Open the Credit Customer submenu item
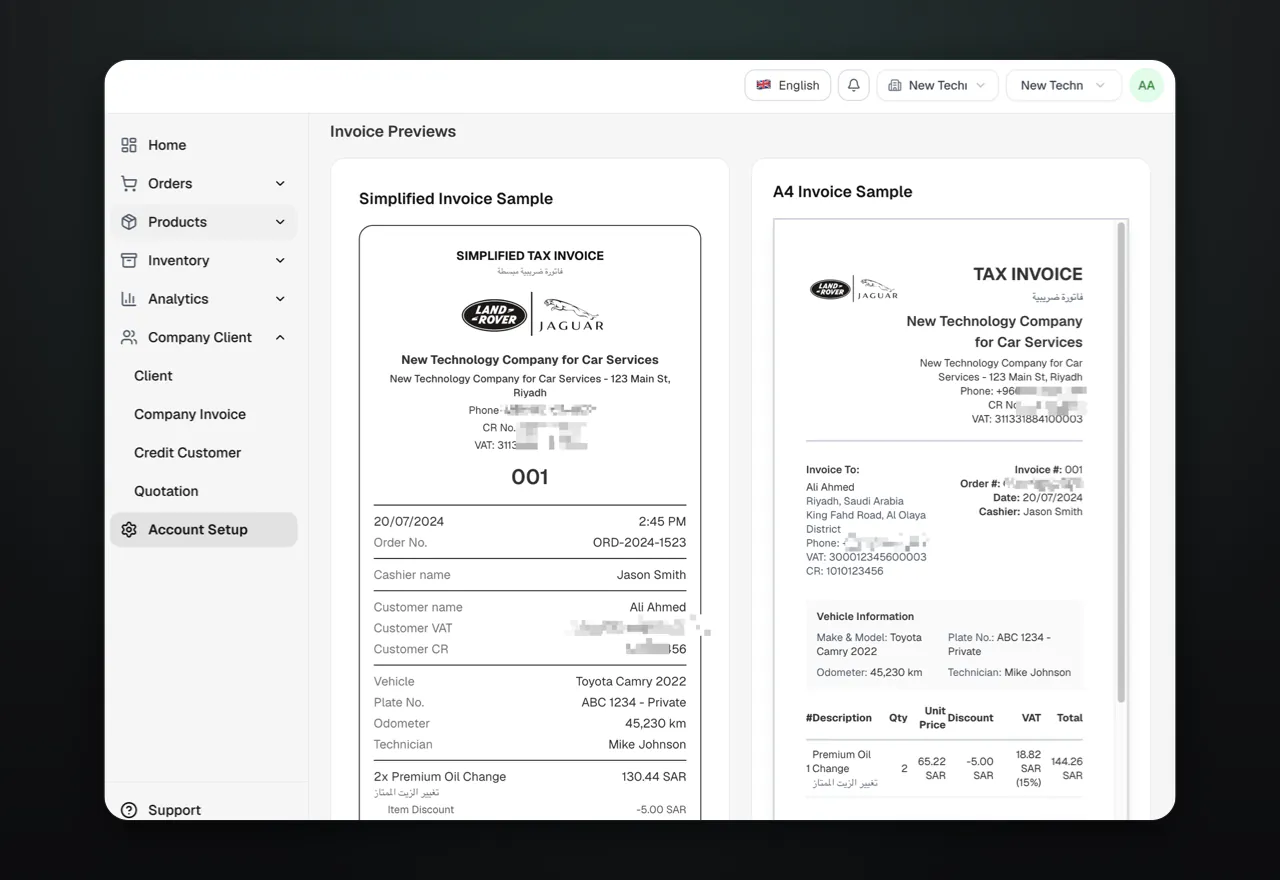Image resolution: width=1280 pixels, height=880 pixels. (x=187, y=453)
